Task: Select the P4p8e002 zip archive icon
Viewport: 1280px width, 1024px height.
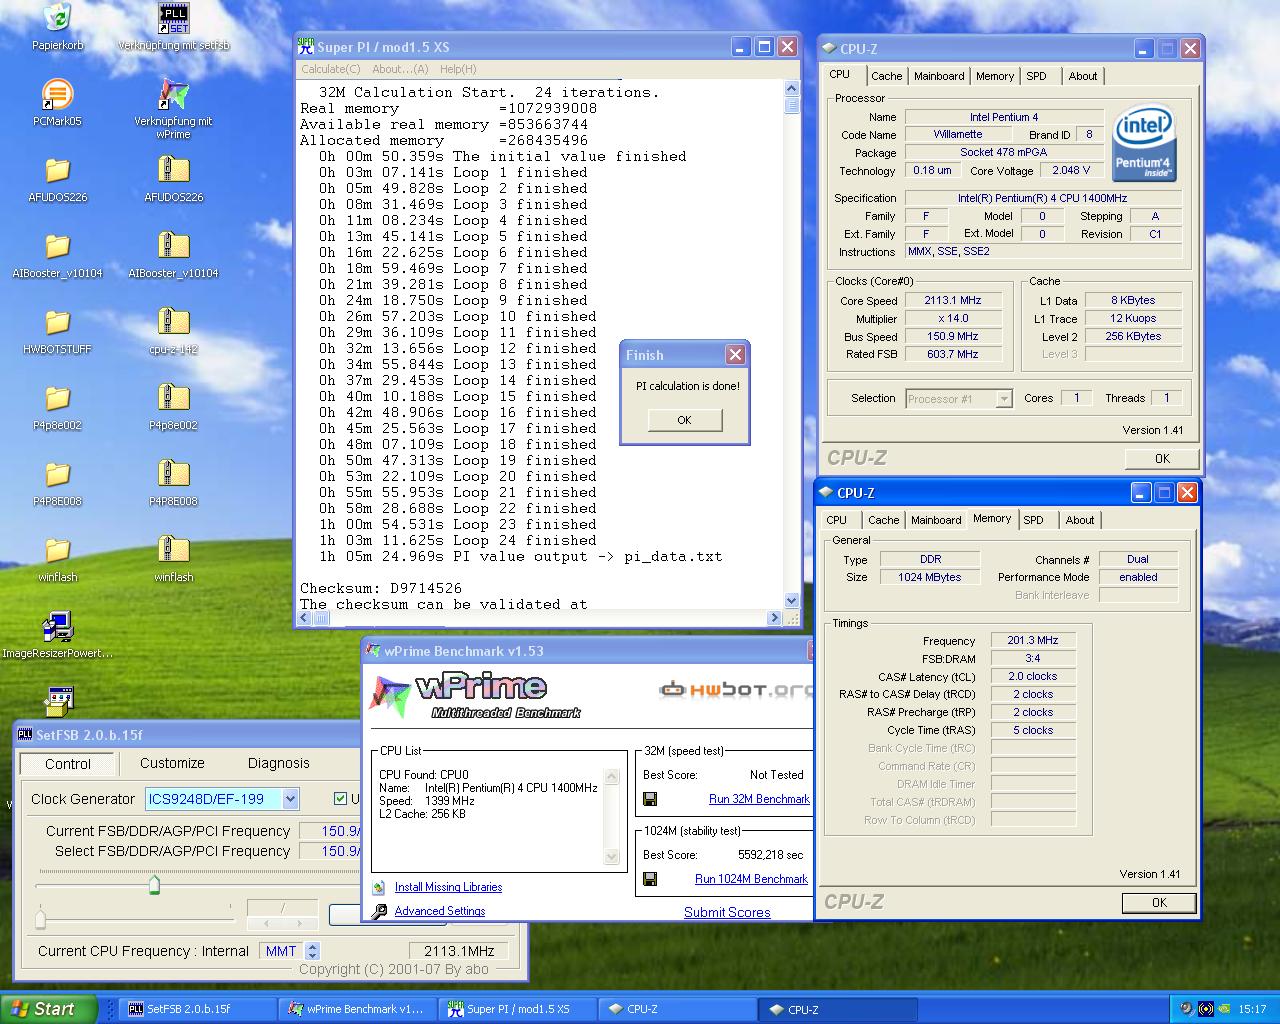Action: click(x=174, y=398)
